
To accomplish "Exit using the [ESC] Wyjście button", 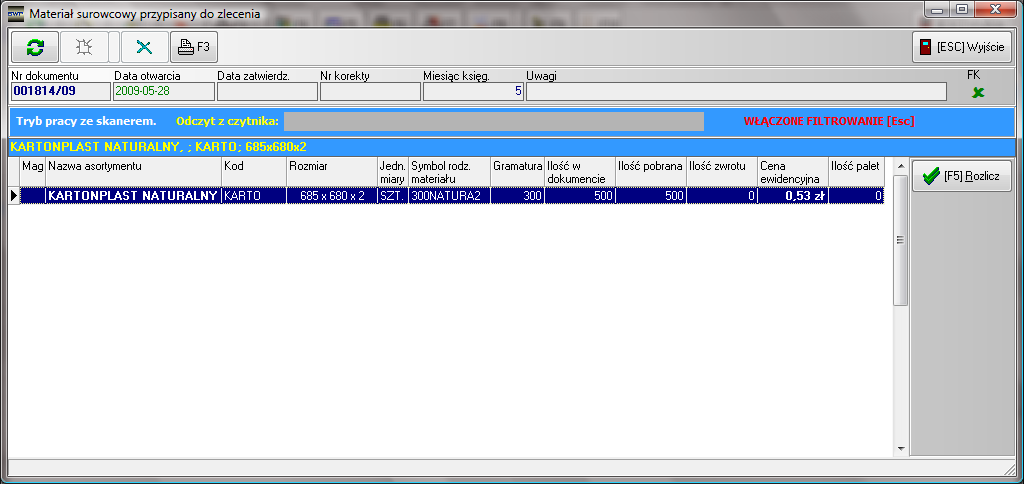I will [x=962, y=47].
